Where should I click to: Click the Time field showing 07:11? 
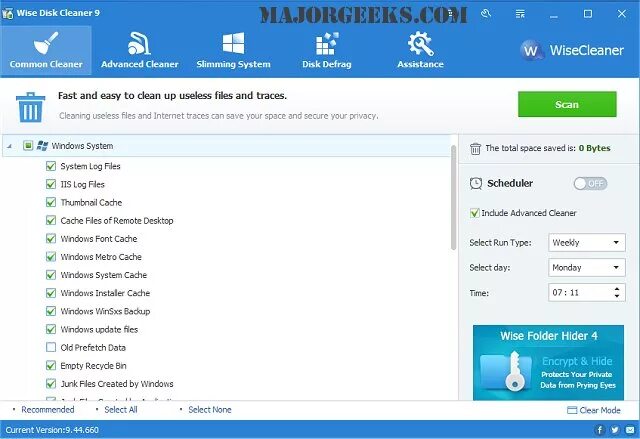click(587, 293)
